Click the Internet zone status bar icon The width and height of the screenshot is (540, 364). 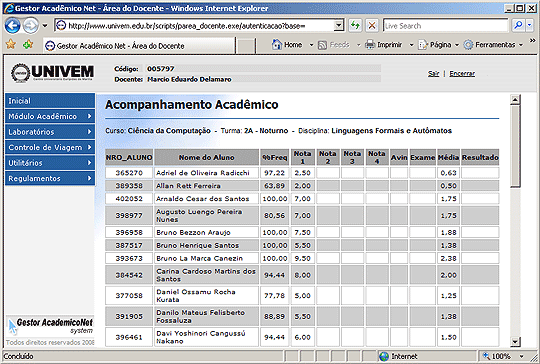(384, 356)
